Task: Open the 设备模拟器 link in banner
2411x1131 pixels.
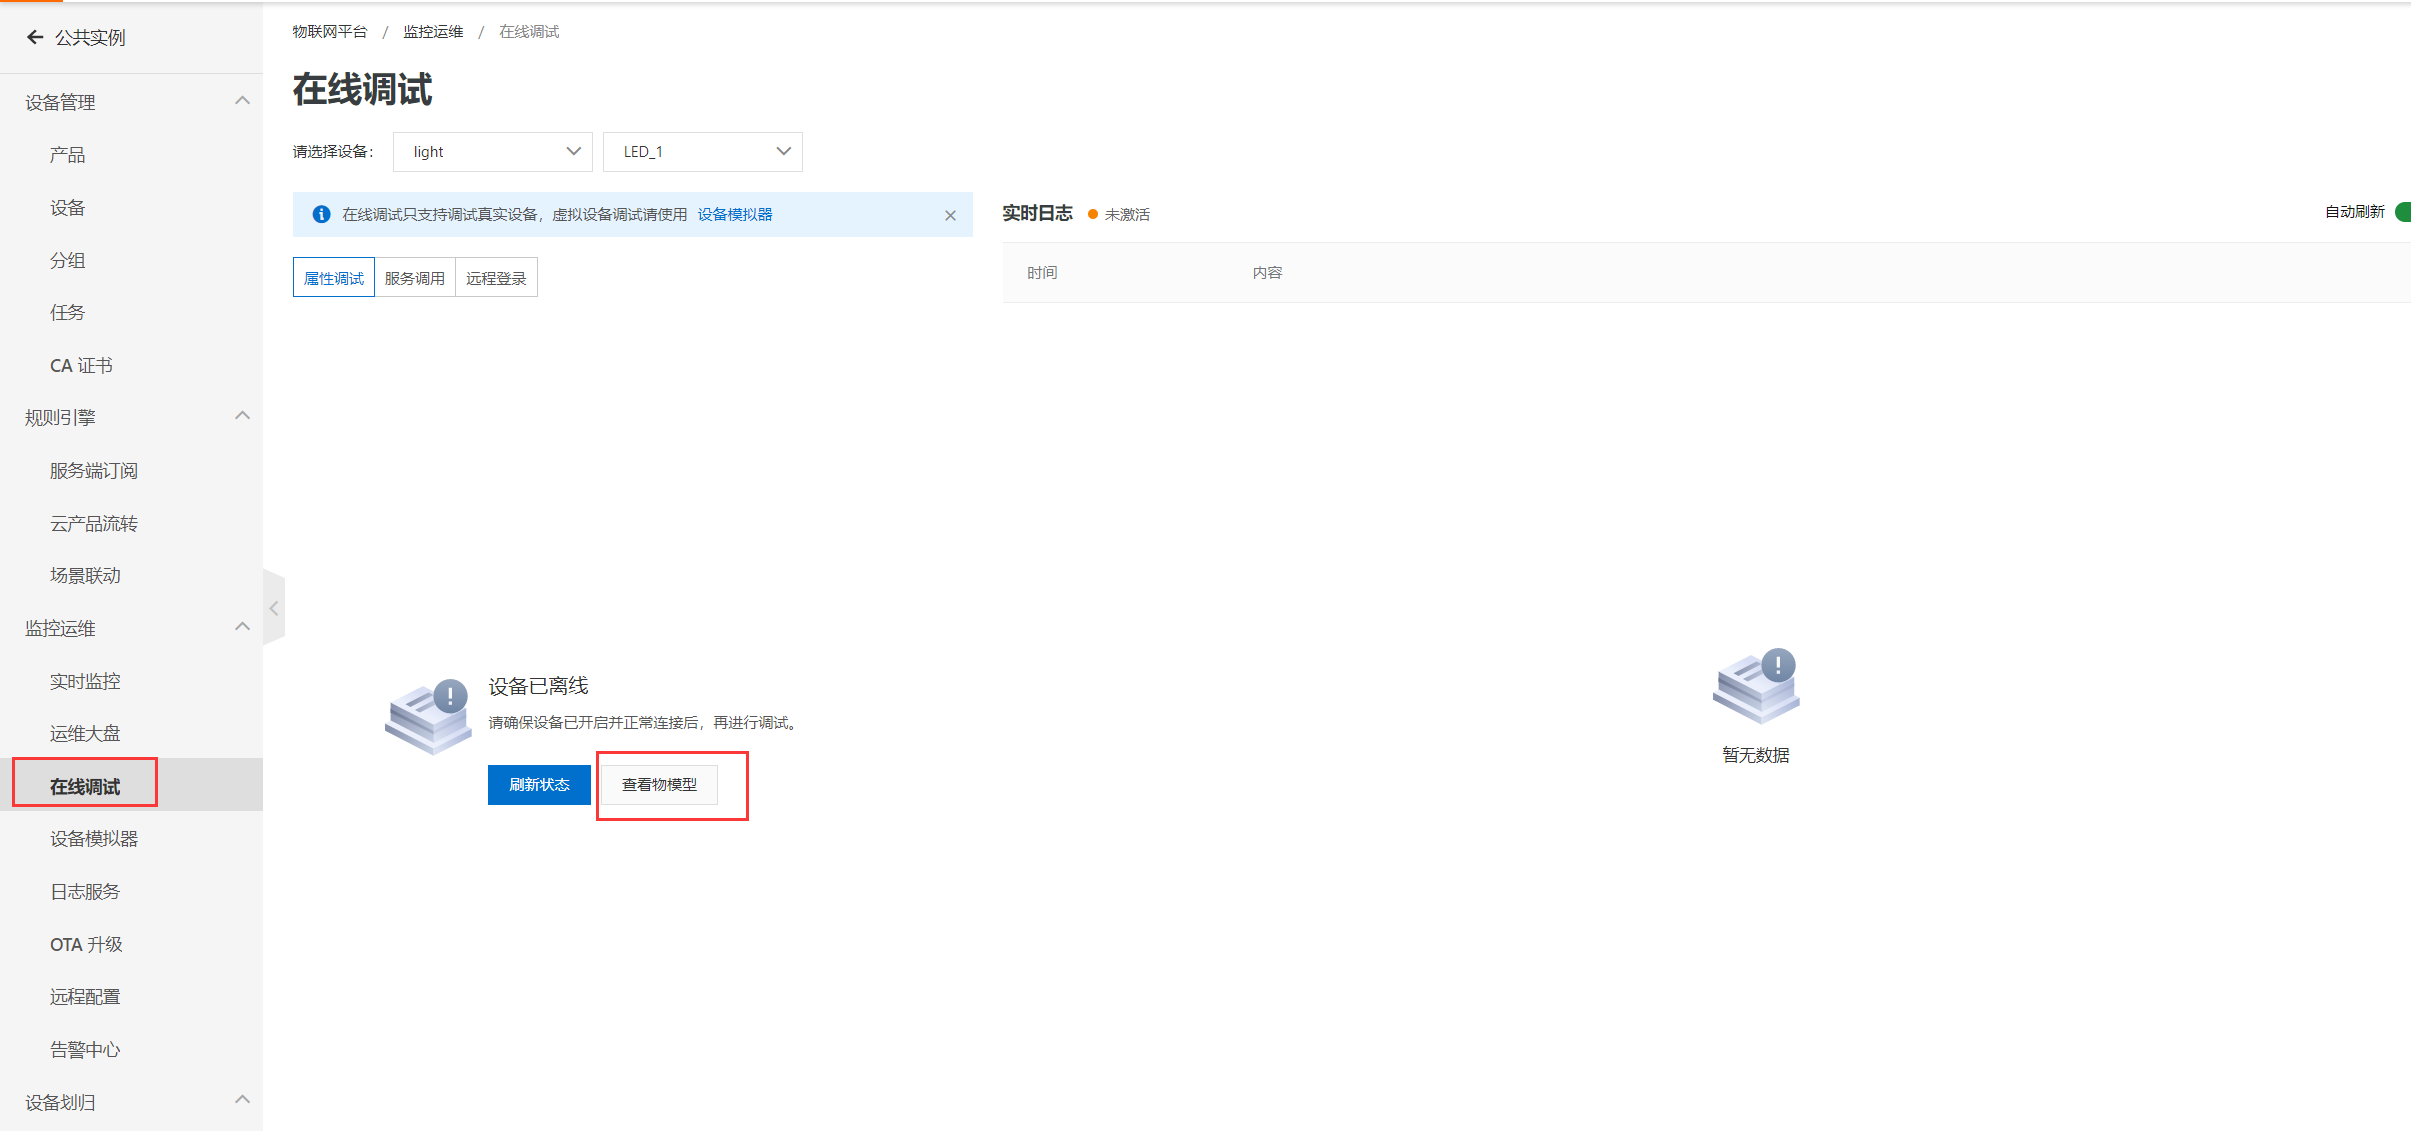Action: (734, 215)
